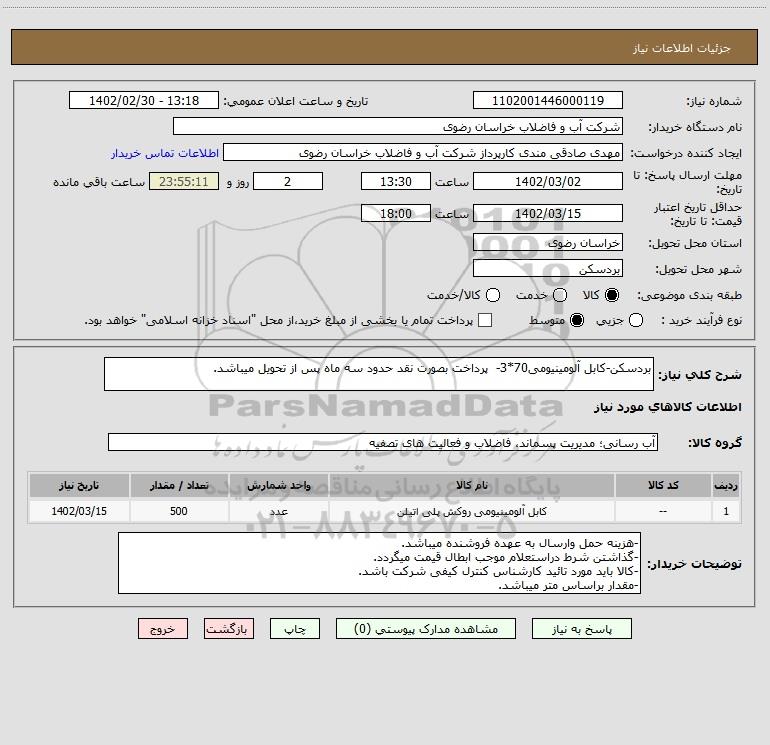Image resolution: width=770 pixels, height=745 pixels.
Task: Choose the جزیی purchase process option
Action: point(635,320)
